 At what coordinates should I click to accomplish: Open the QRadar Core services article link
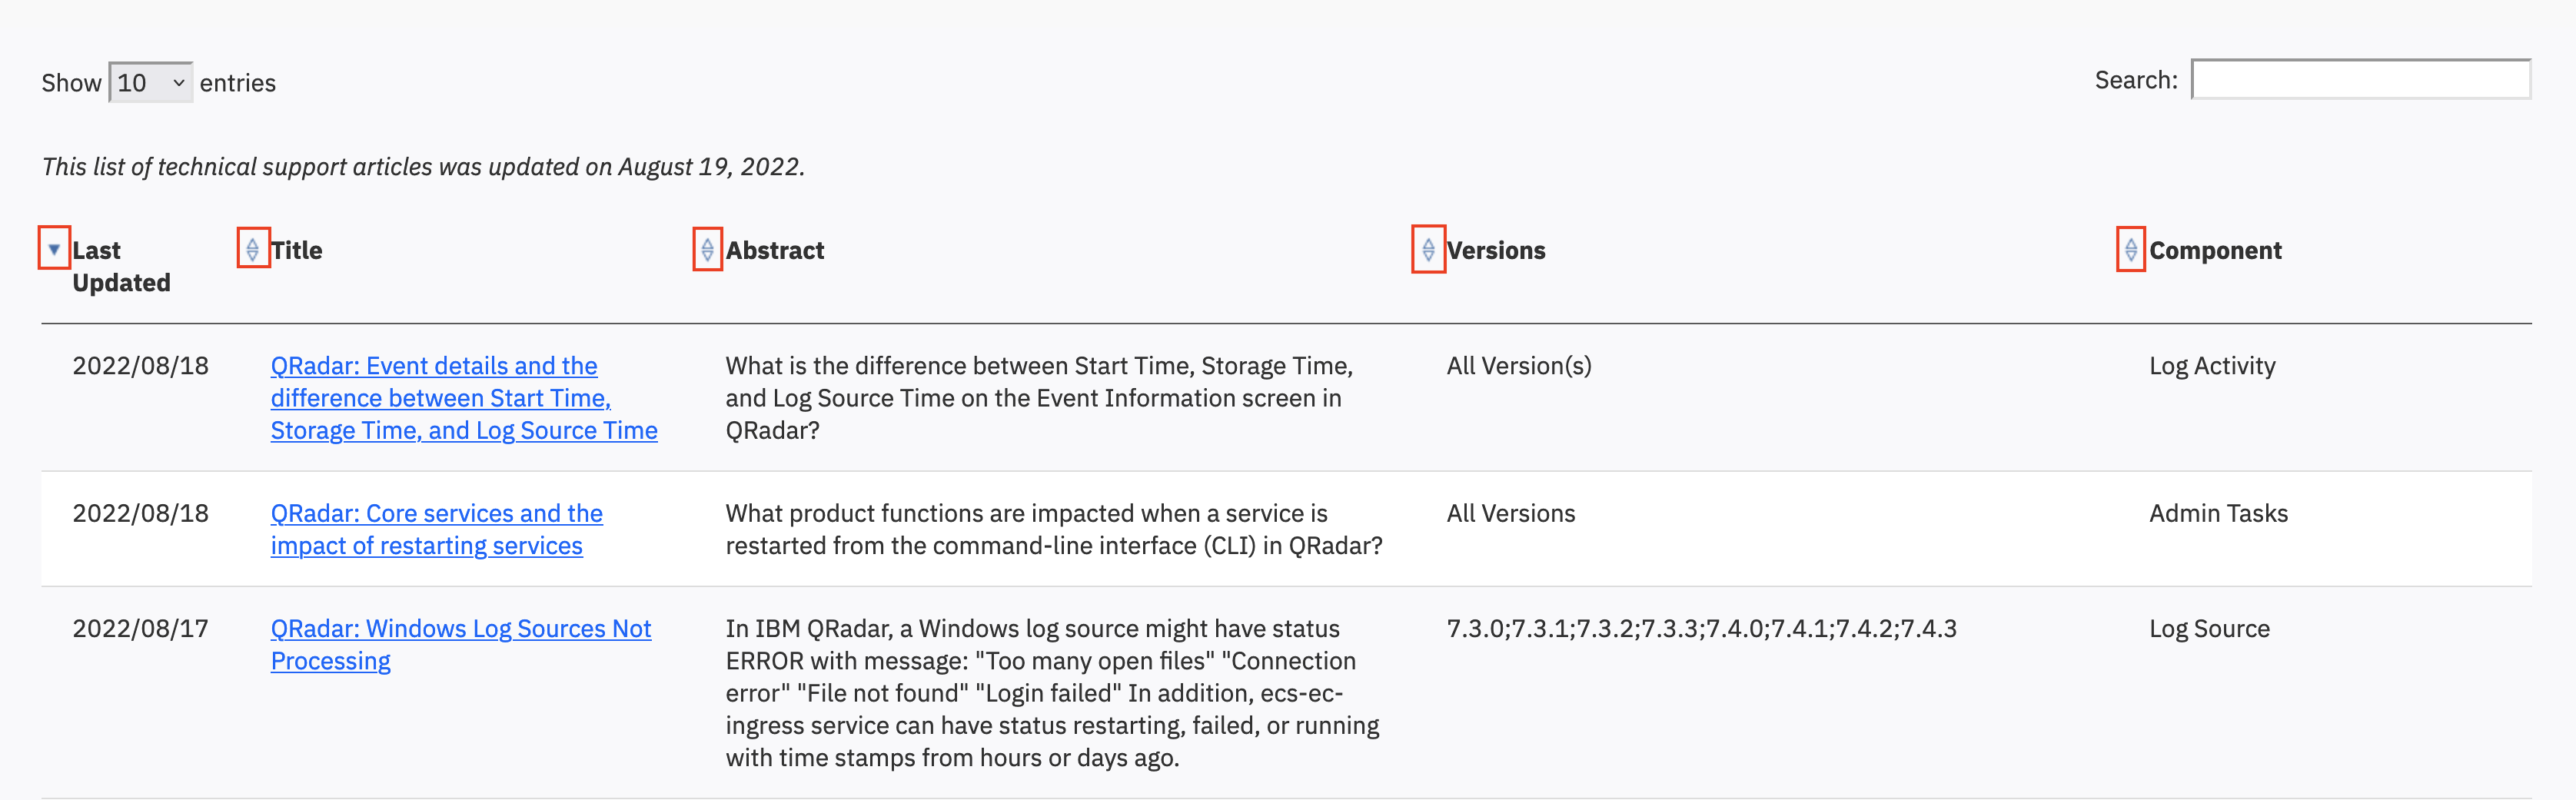[437, 529]
